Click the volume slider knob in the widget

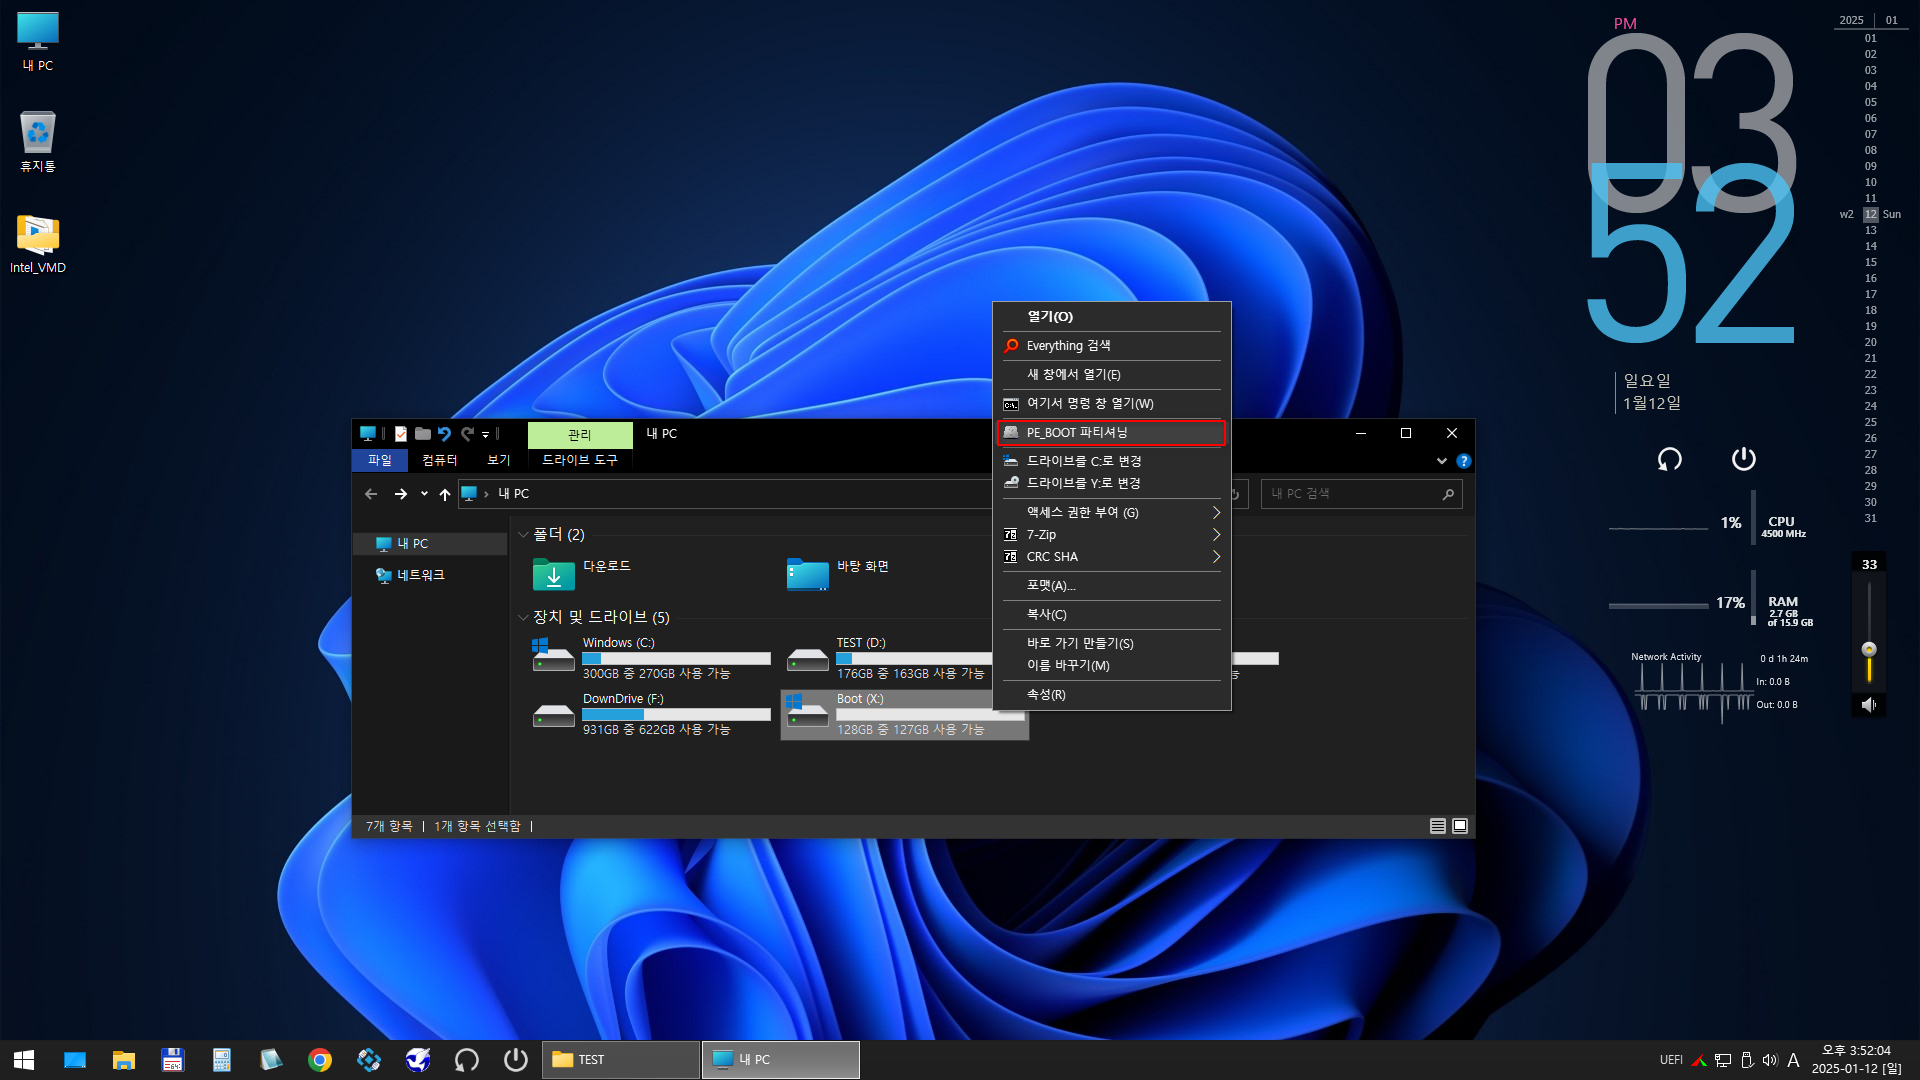(x=1868, y=649)
